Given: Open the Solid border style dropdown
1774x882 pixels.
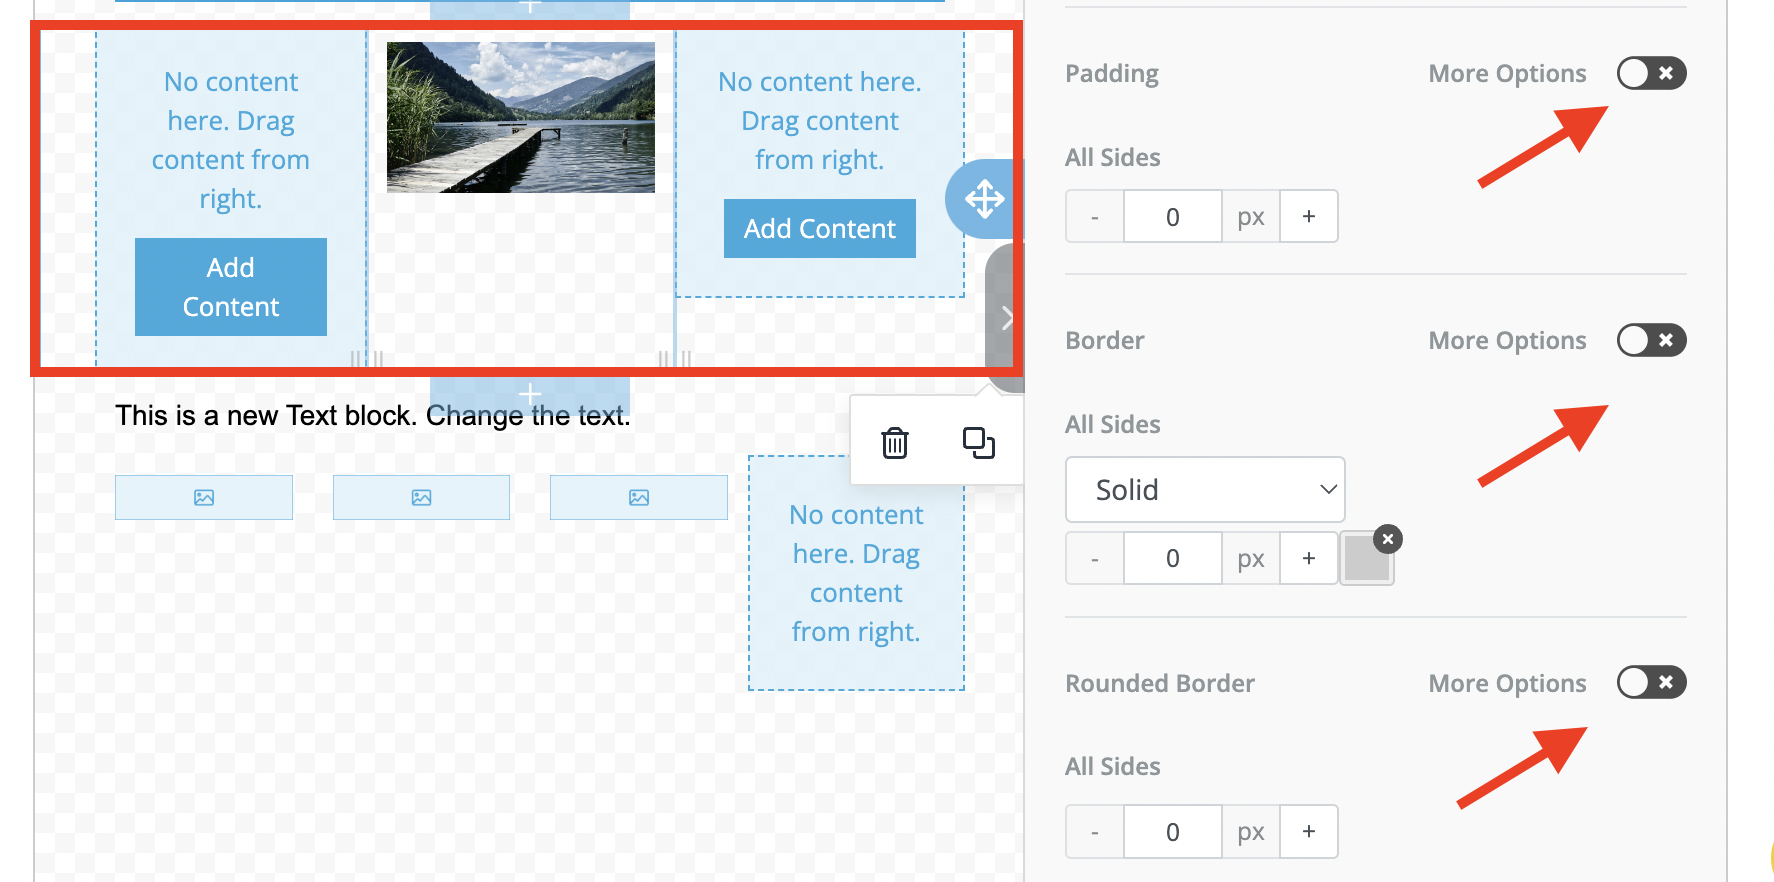Looking at the screenshot, I should [x=1205, y=489].
